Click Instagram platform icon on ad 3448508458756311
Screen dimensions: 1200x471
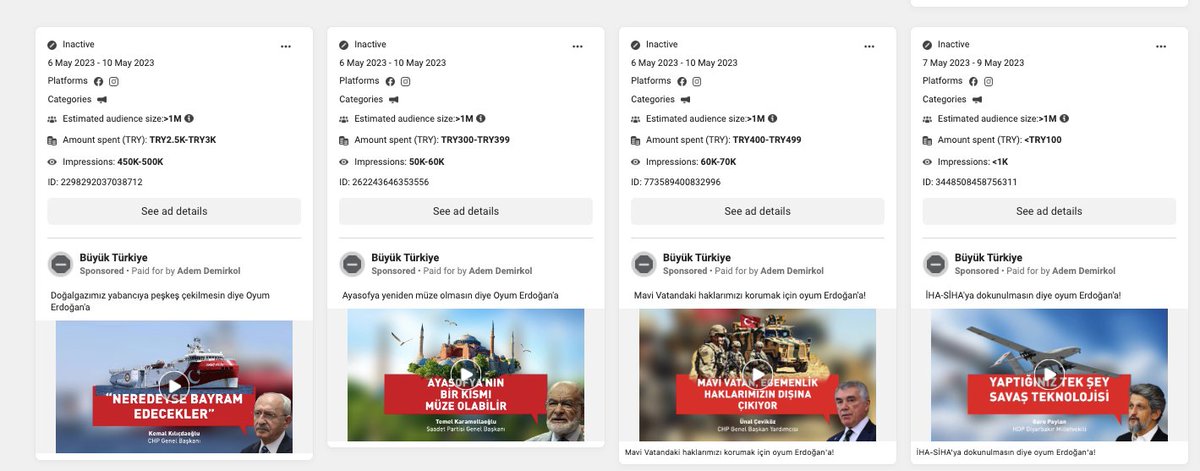pos(989,81)
